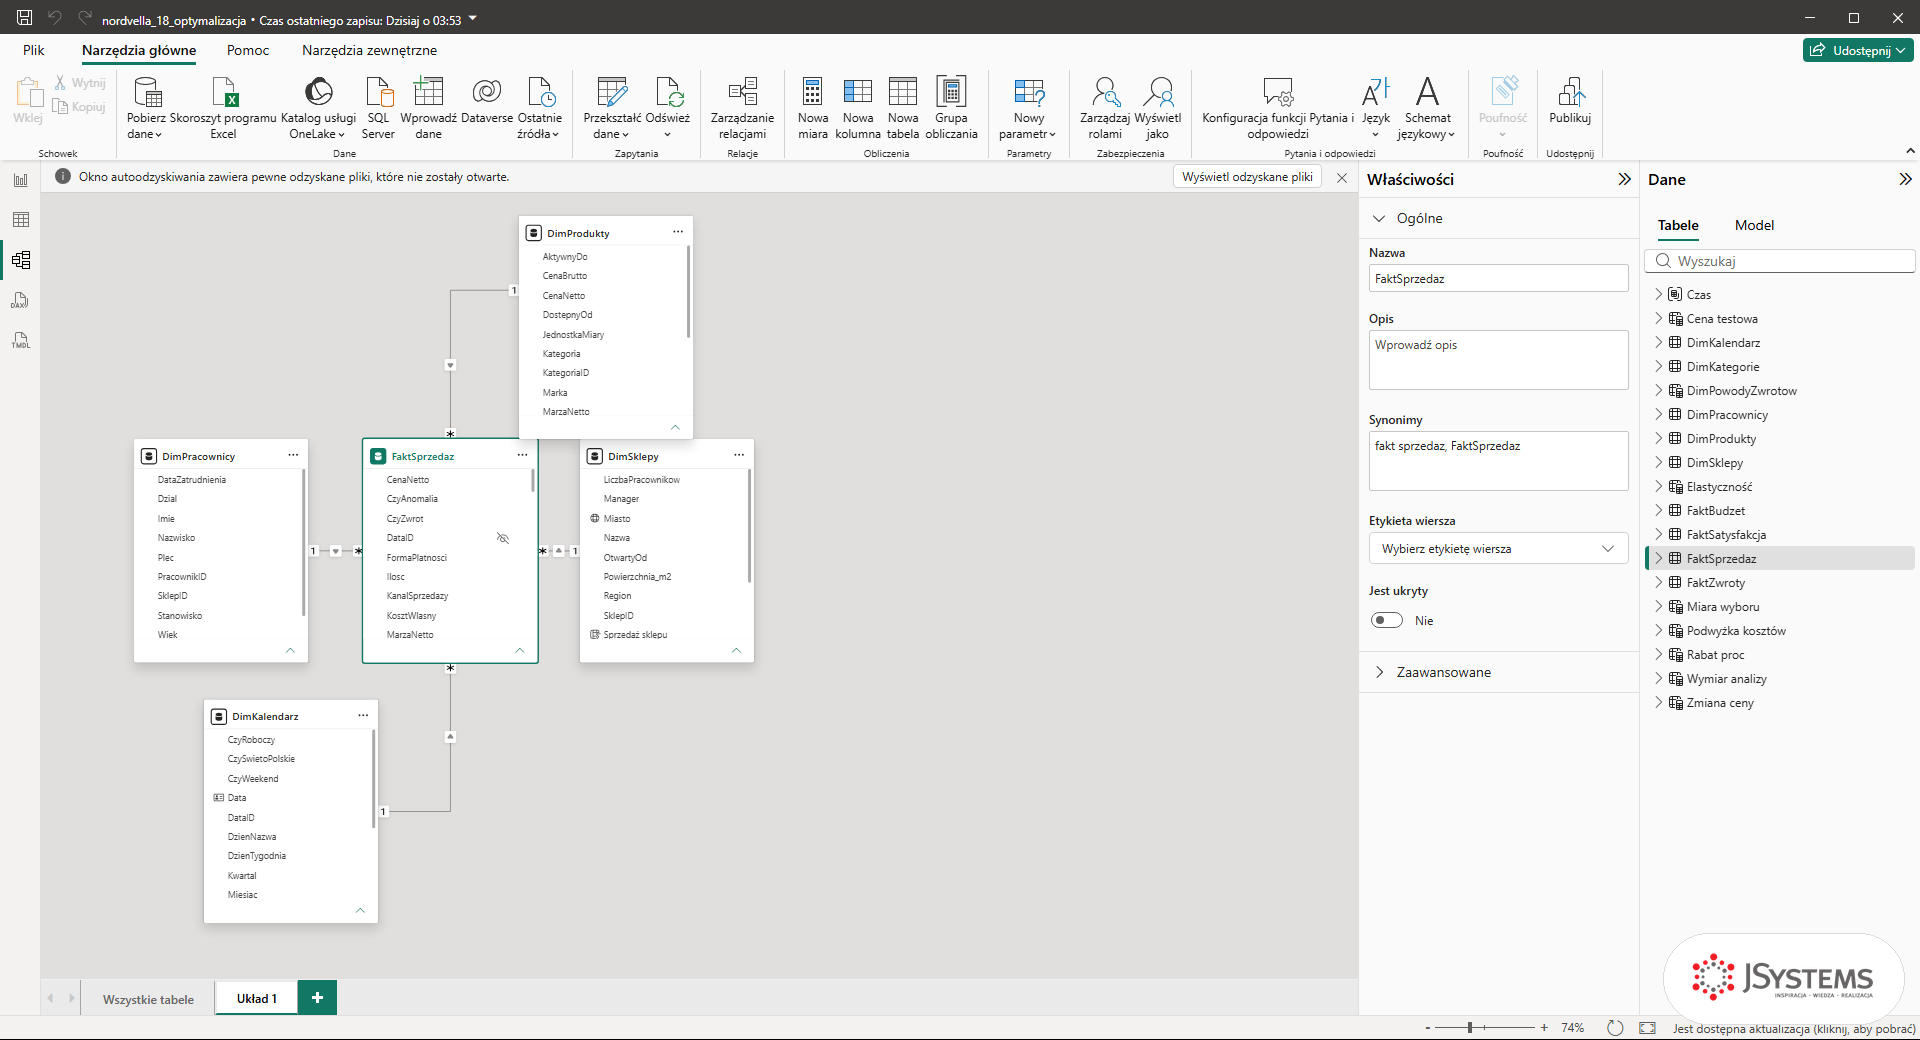Open the Pobierz dane ribbon button
The image size is (1920, 1040).
click(x=146, y=108)
